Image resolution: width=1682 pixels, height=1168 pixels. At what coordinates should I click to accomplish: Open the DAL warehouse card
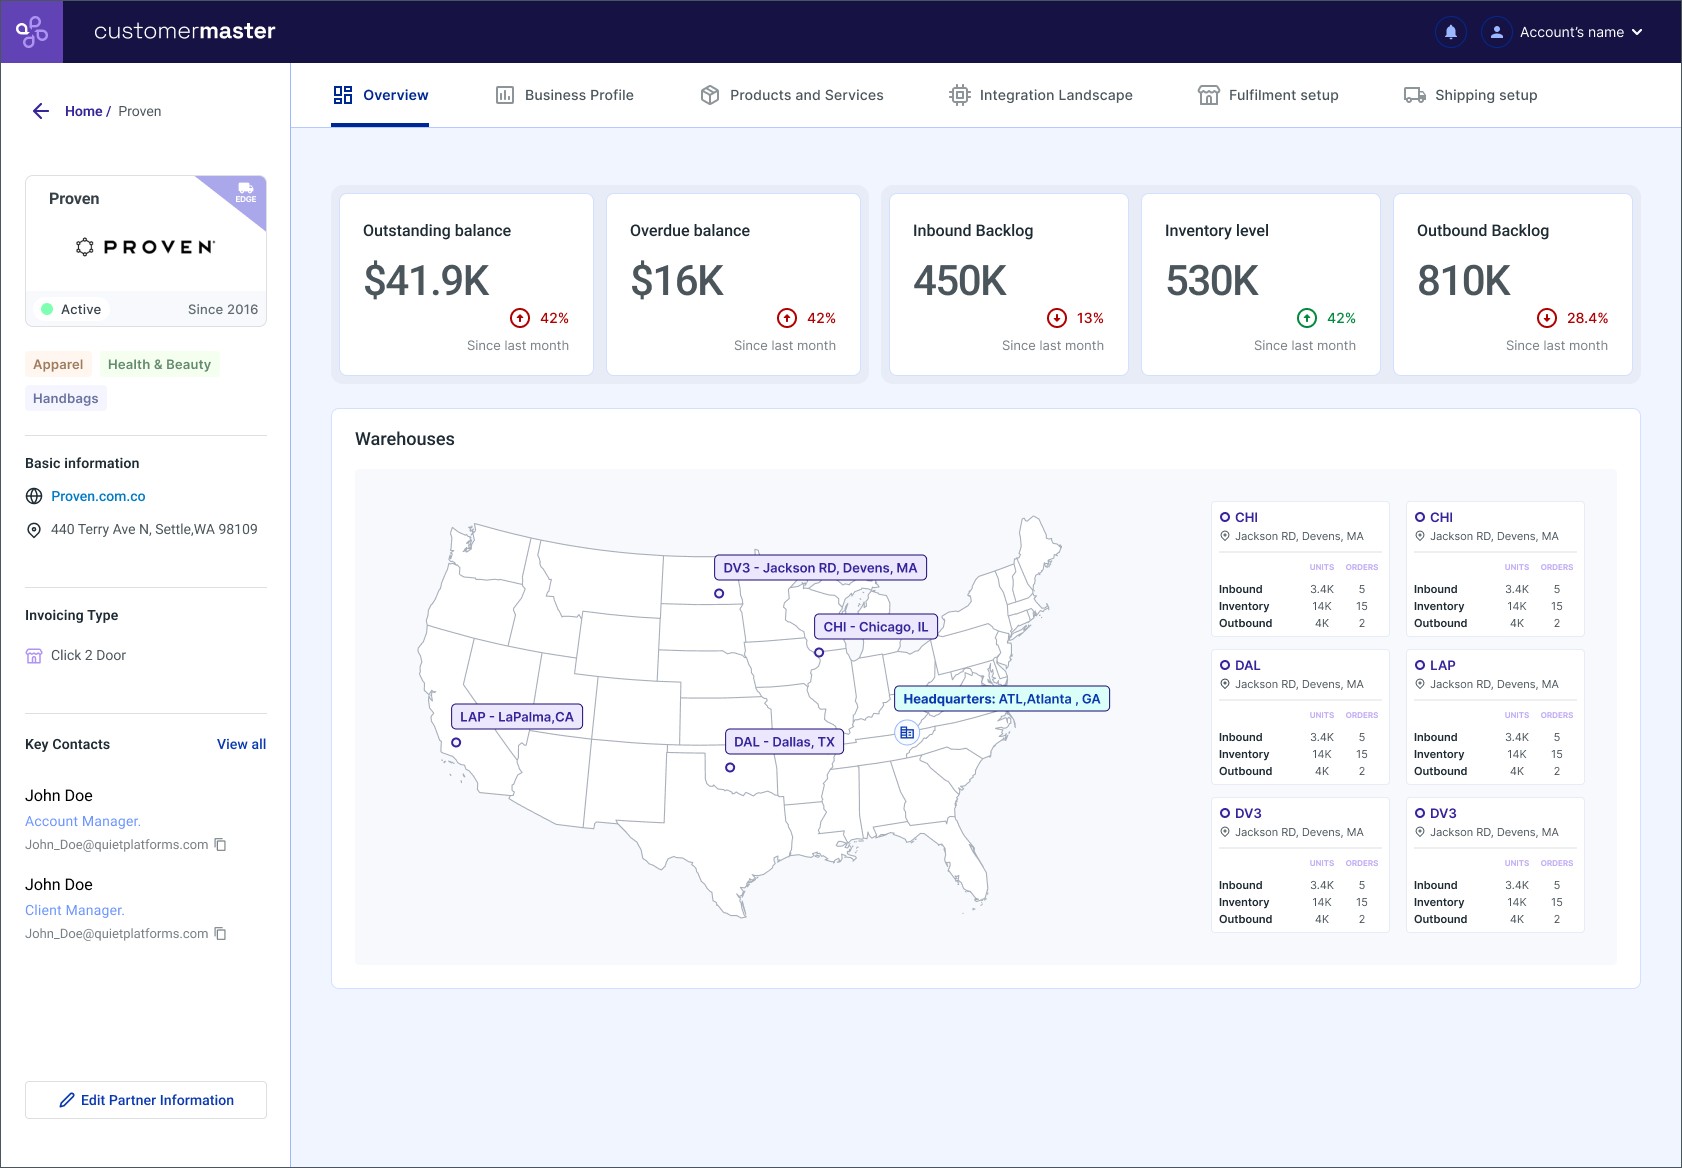[x=1300, y=717]
